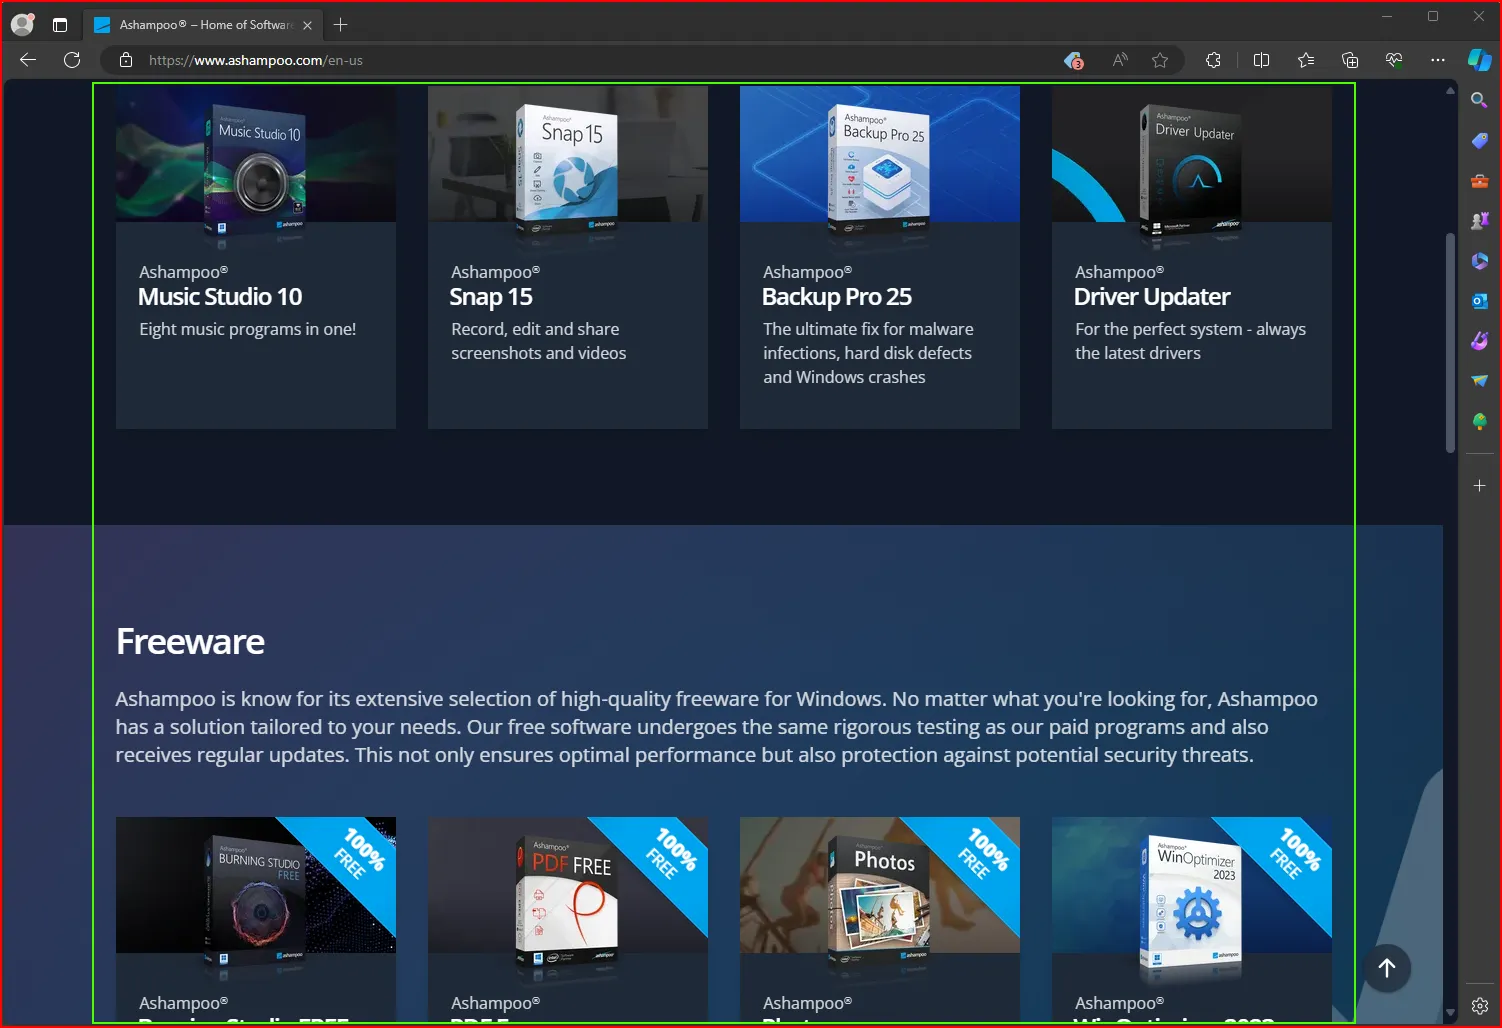Click 'The ultimate fix for malware infections' text
This screenshot has height=1028, width=1502.
click(x=868, y=353)
